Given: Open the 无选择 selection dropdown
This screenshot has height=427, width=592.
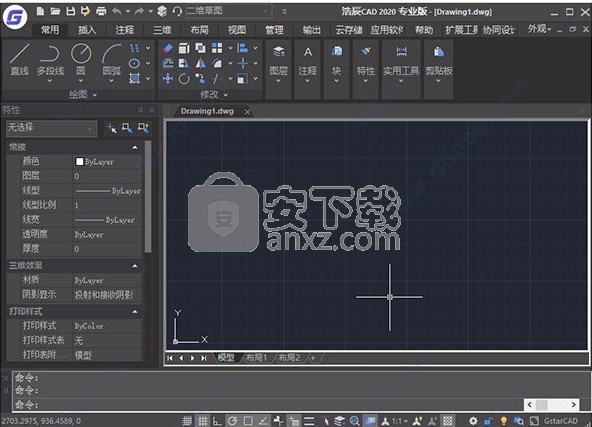Looking at the screenshot, I should 51,128.
